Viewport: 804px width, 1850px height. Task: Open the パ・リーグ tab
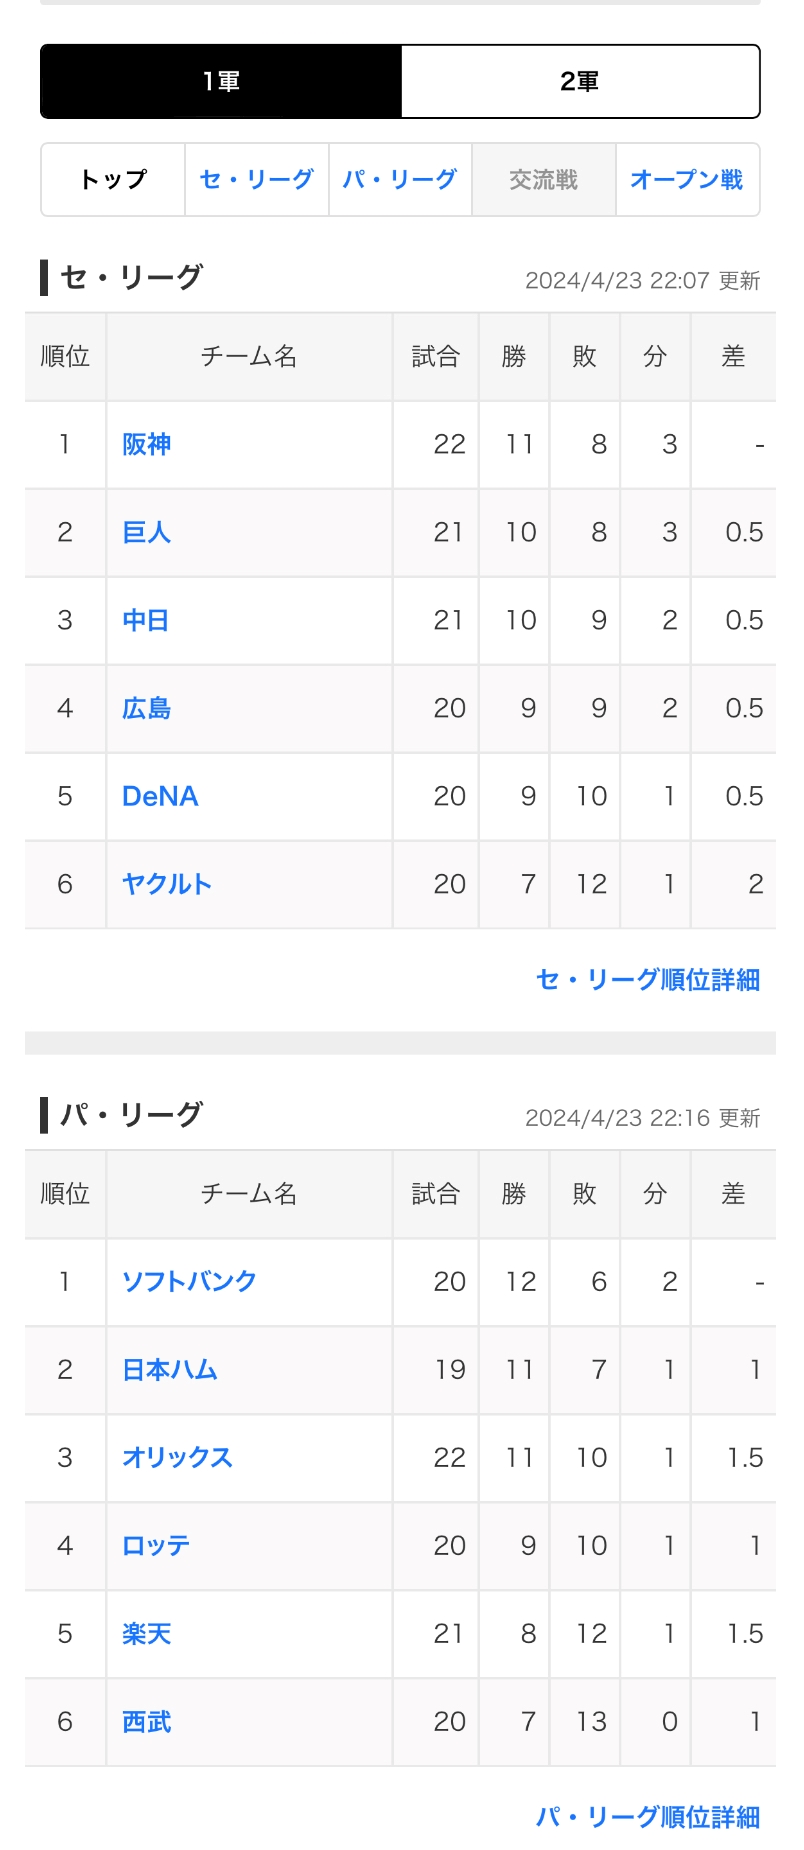(400, 180)
